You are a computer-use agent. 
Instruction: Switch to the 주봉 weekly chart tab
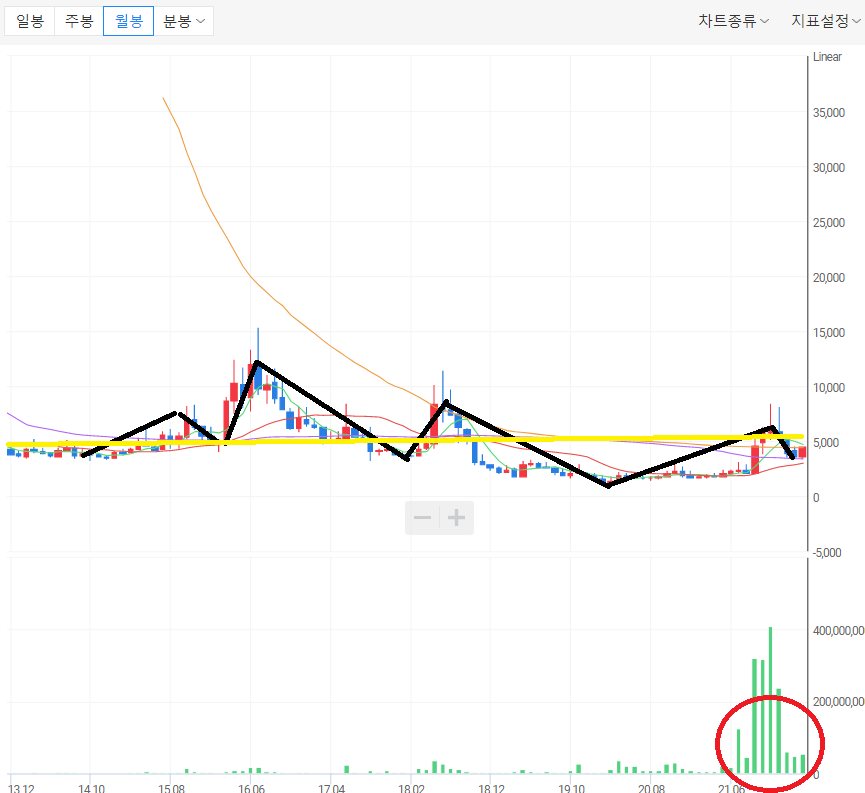[79, 21]
